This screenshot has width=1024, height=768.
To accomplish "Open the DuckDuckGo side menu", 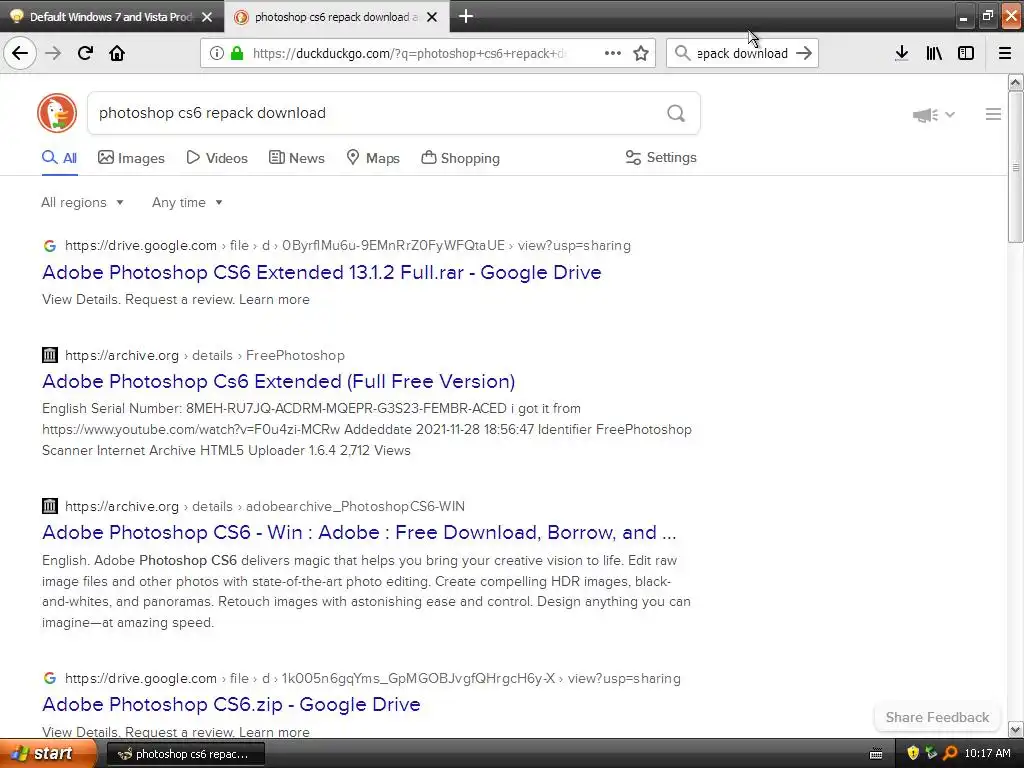I will [993, 114].
